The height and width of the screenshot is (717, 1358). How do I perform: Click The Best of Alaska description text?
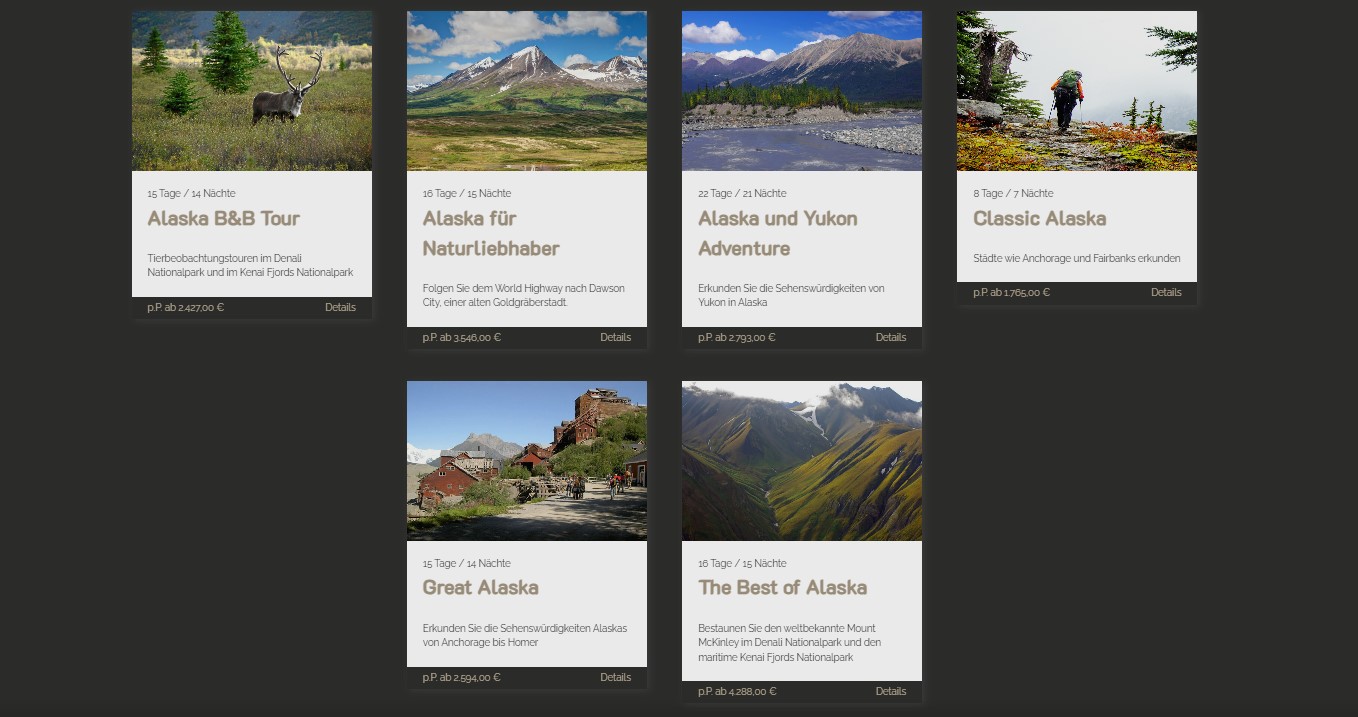point(789,643)
